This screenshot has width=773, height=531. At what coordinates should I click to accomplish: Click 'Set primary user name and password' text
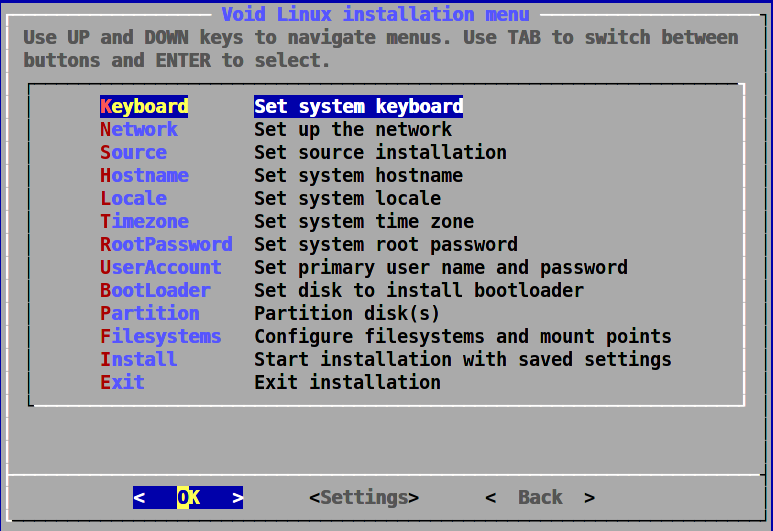[440, 267]
